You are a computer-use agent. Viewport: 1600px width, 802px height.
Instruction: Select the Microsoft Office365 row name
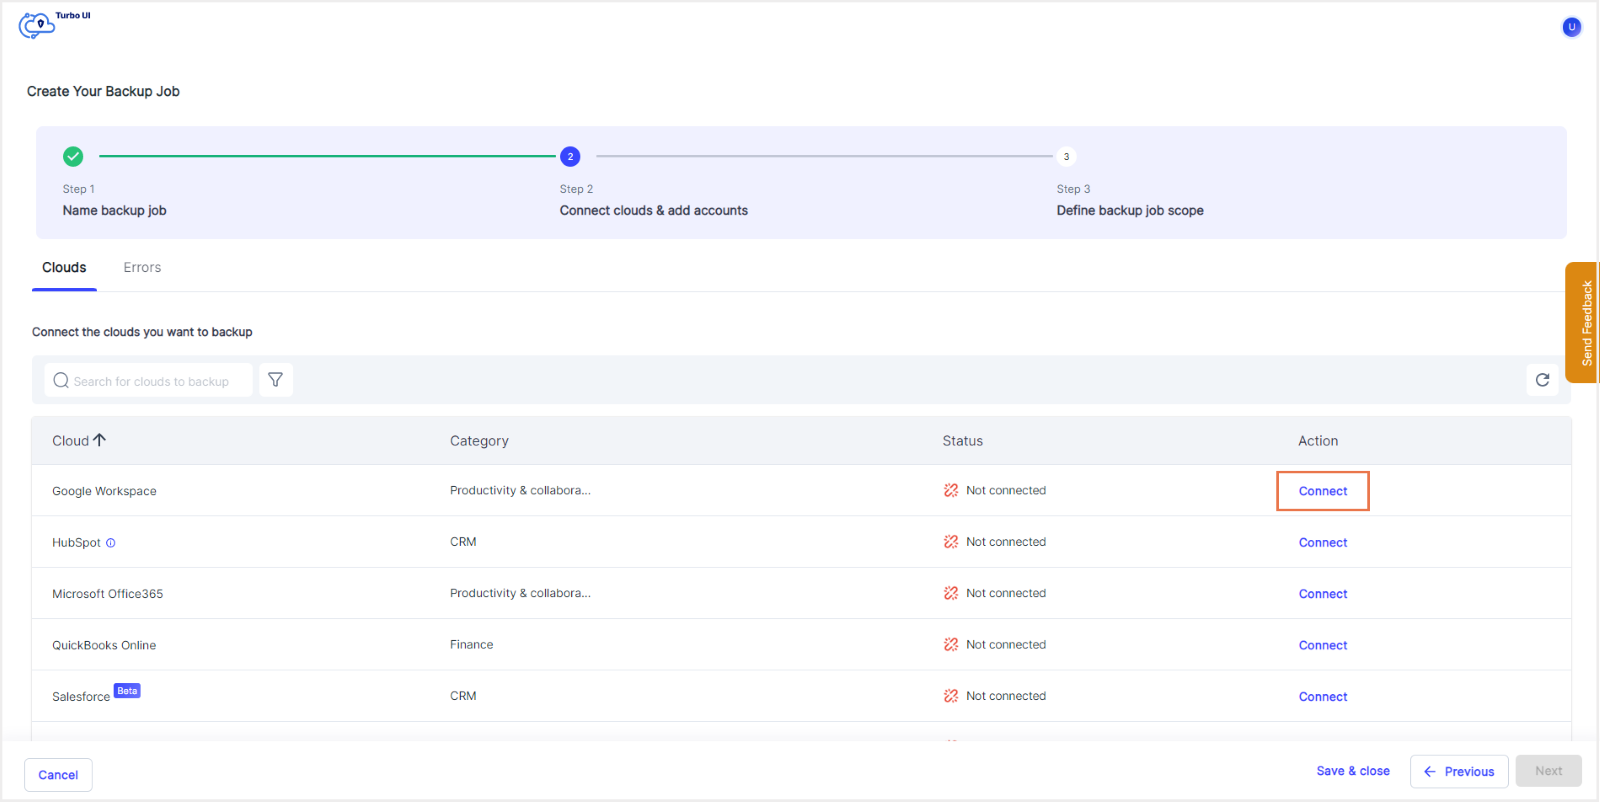click(107, 594)
